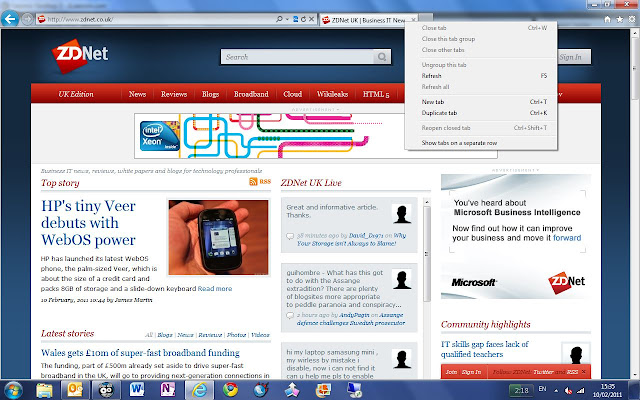The height and width of the screenshot is (400, 640).
Task: Click the browser Forward arrow button
Action: 27,19
